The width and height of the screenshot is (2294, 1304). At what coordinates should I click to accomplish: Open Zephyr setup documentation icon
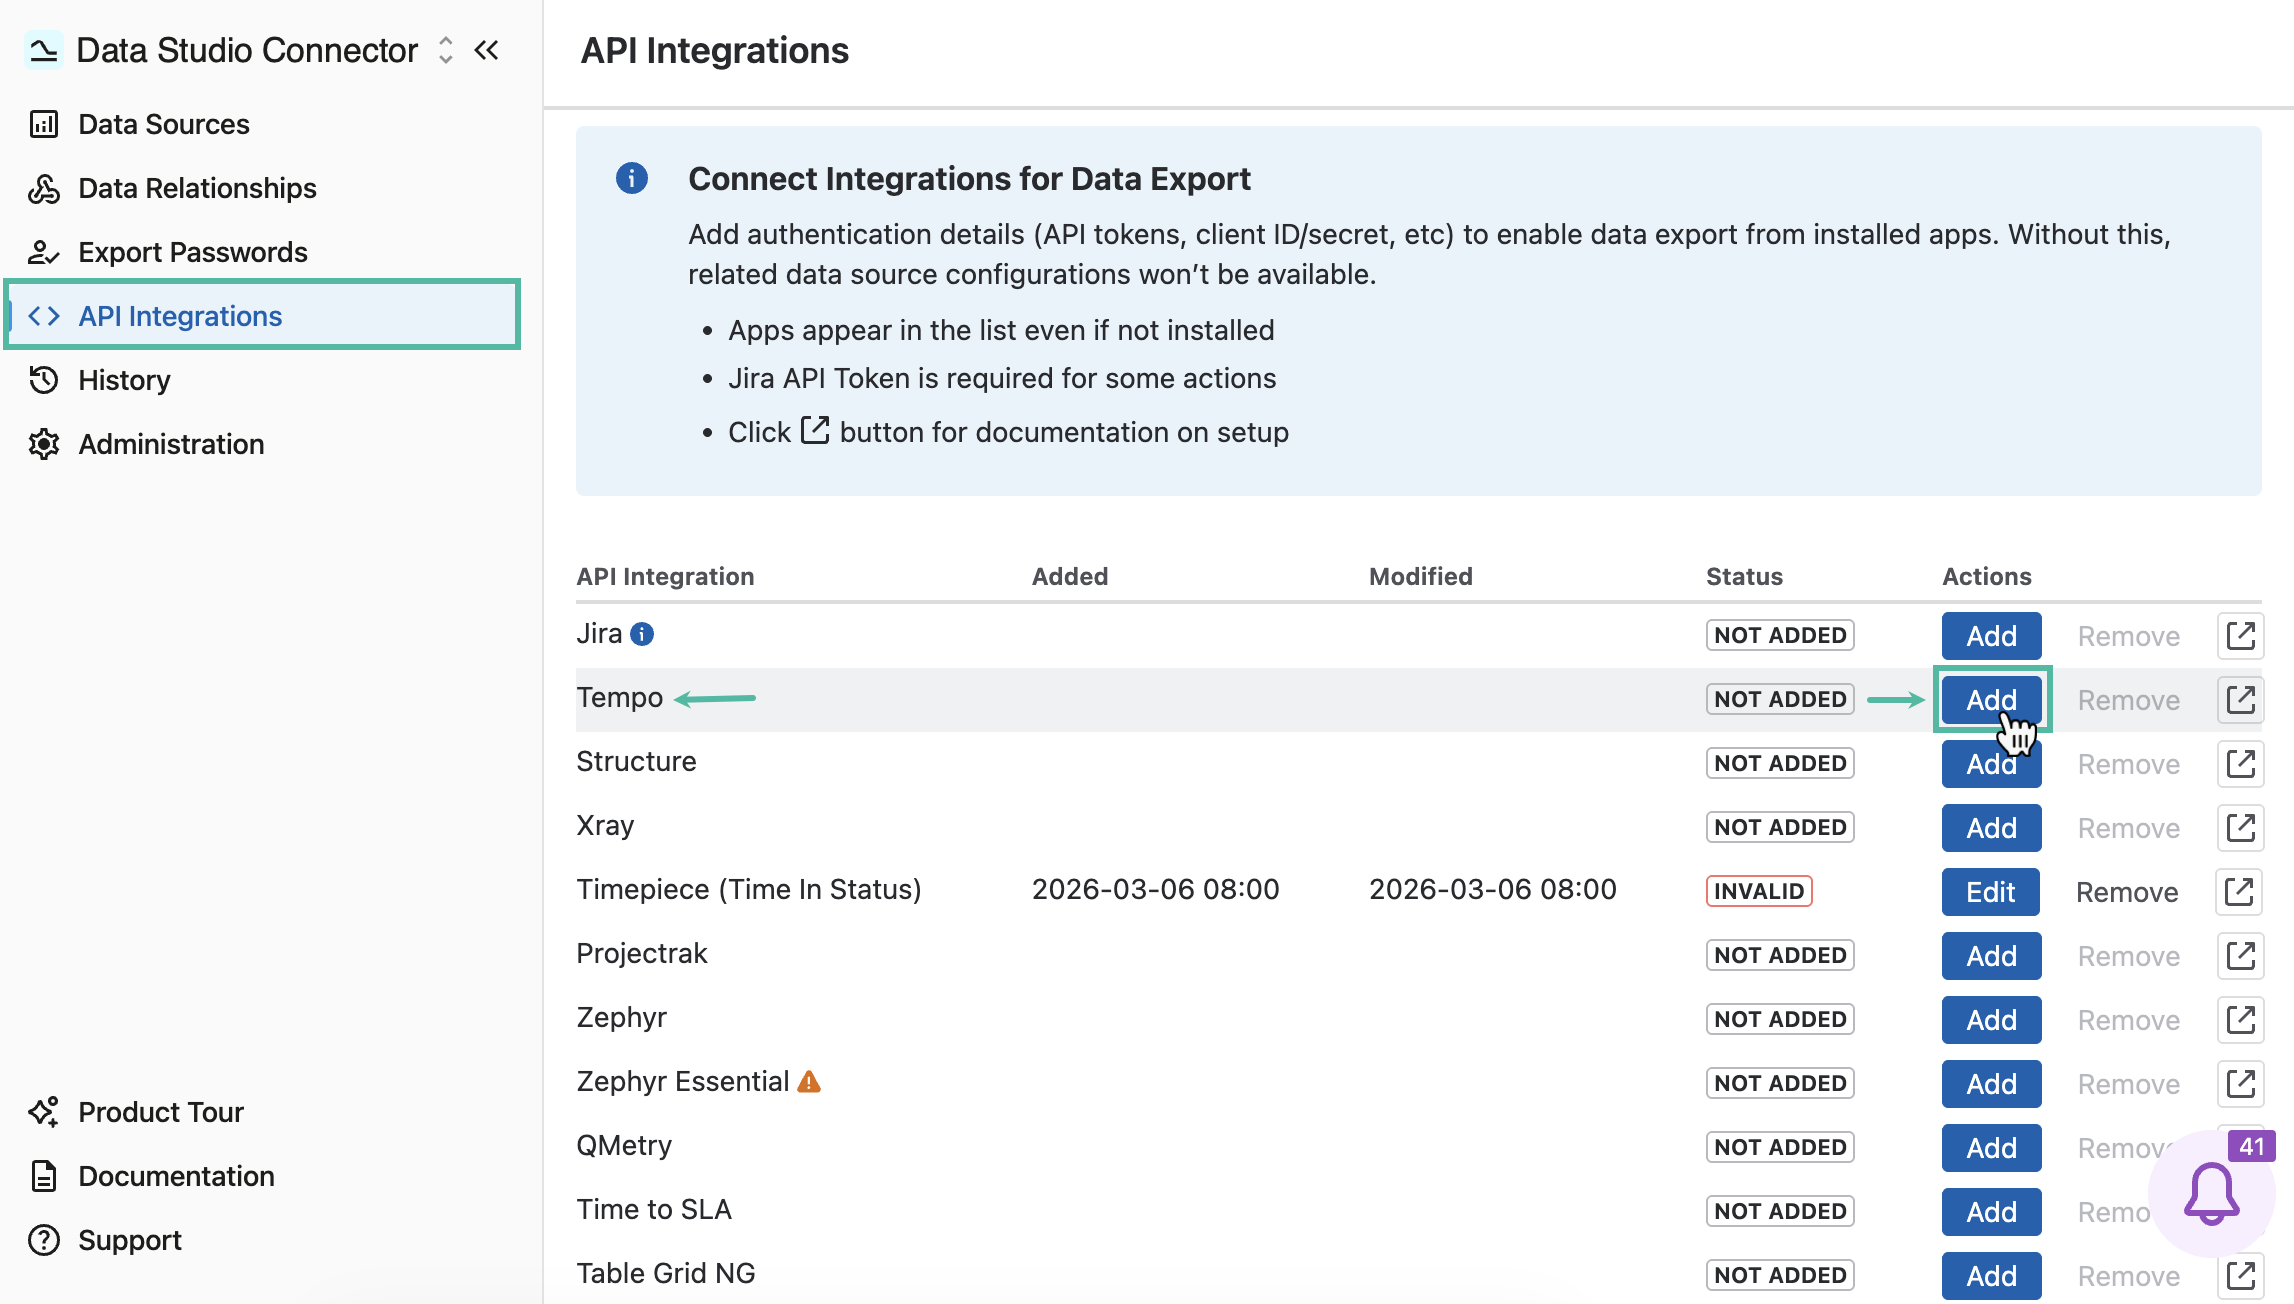coord(2241,1020)
